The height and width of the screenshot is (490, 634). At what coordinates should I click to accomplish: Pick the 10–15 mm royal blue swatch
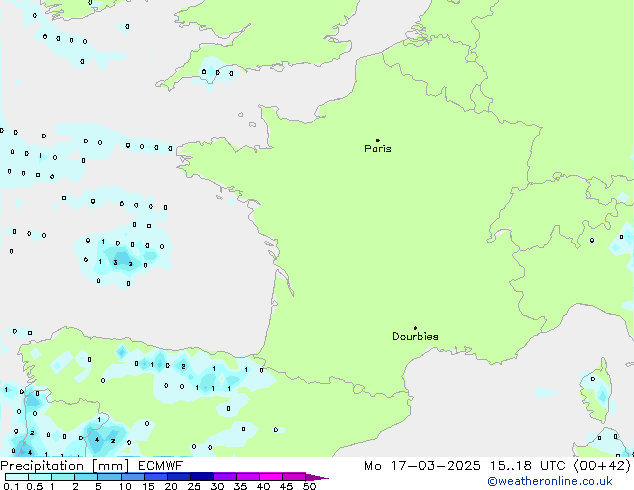point(133,477)
